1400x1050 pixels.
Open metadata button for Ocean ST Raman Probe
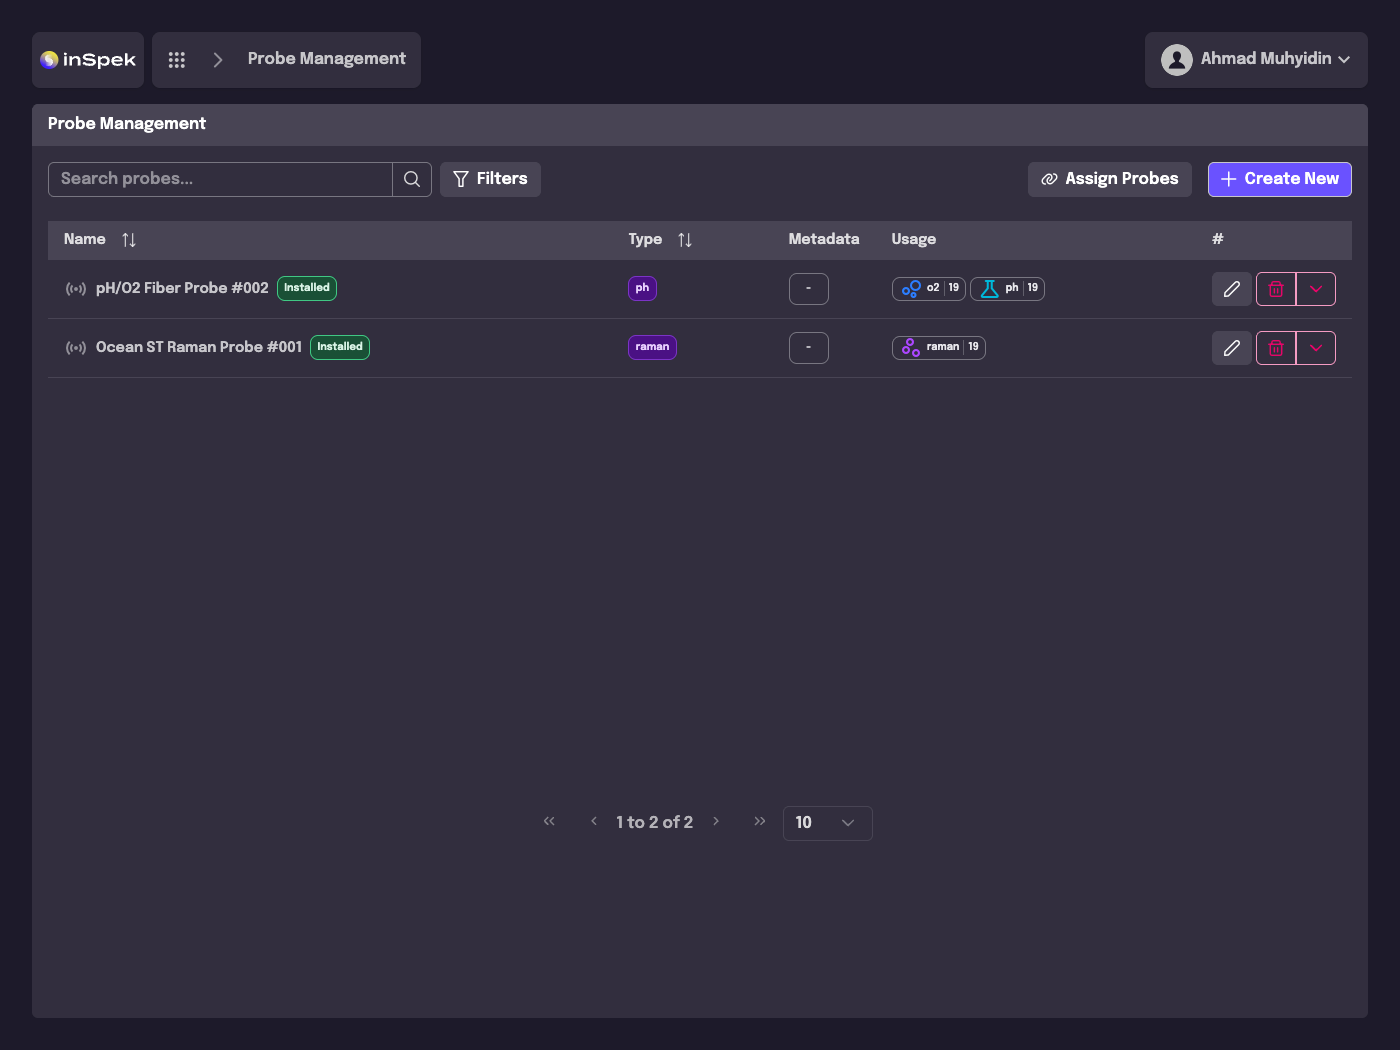pos(809,348)
